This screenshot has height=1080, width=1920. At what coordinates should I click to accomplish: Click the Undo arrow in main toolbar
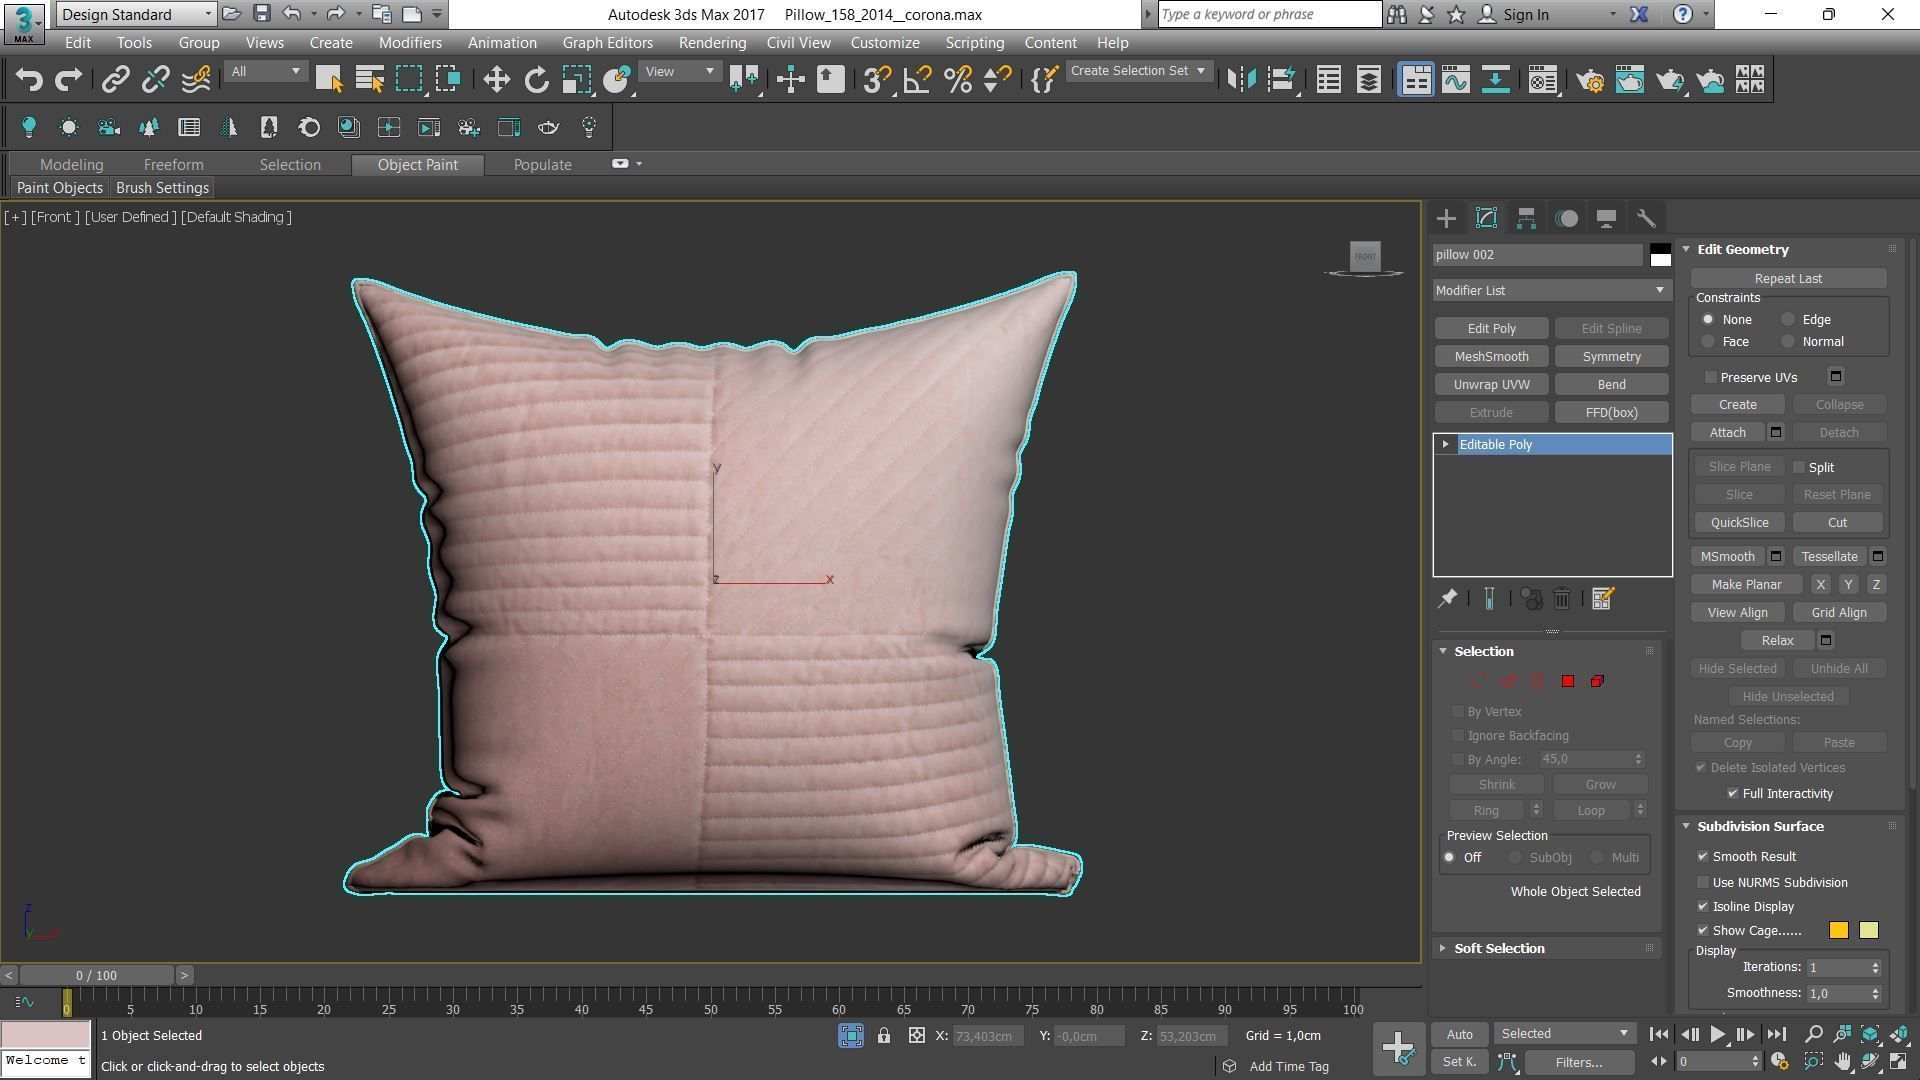29,80
